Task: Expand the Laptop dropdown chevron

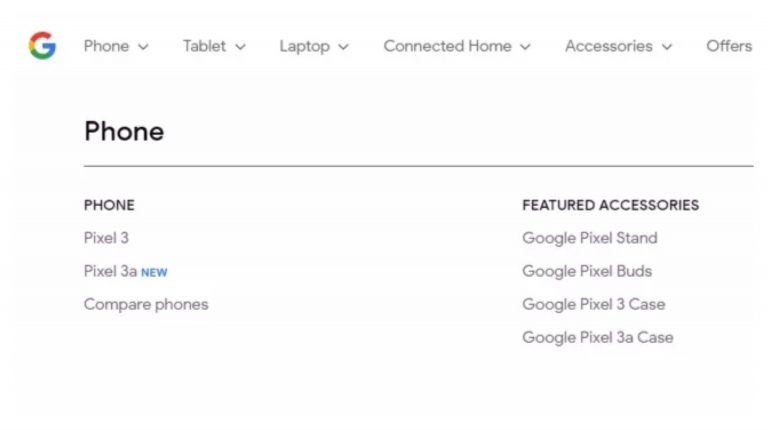Action: [343, 47]
